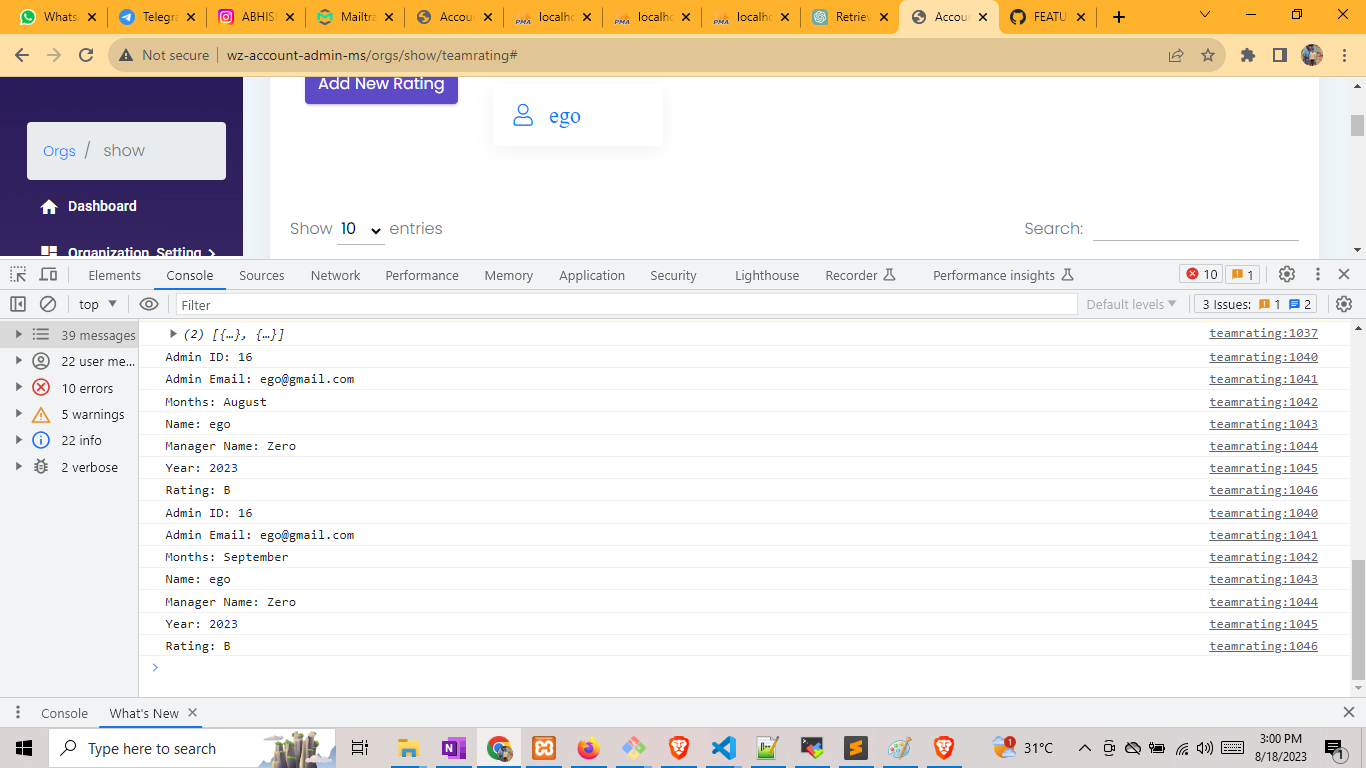
Task: Expand the 10 errors message group
Action: coord(18,388)
